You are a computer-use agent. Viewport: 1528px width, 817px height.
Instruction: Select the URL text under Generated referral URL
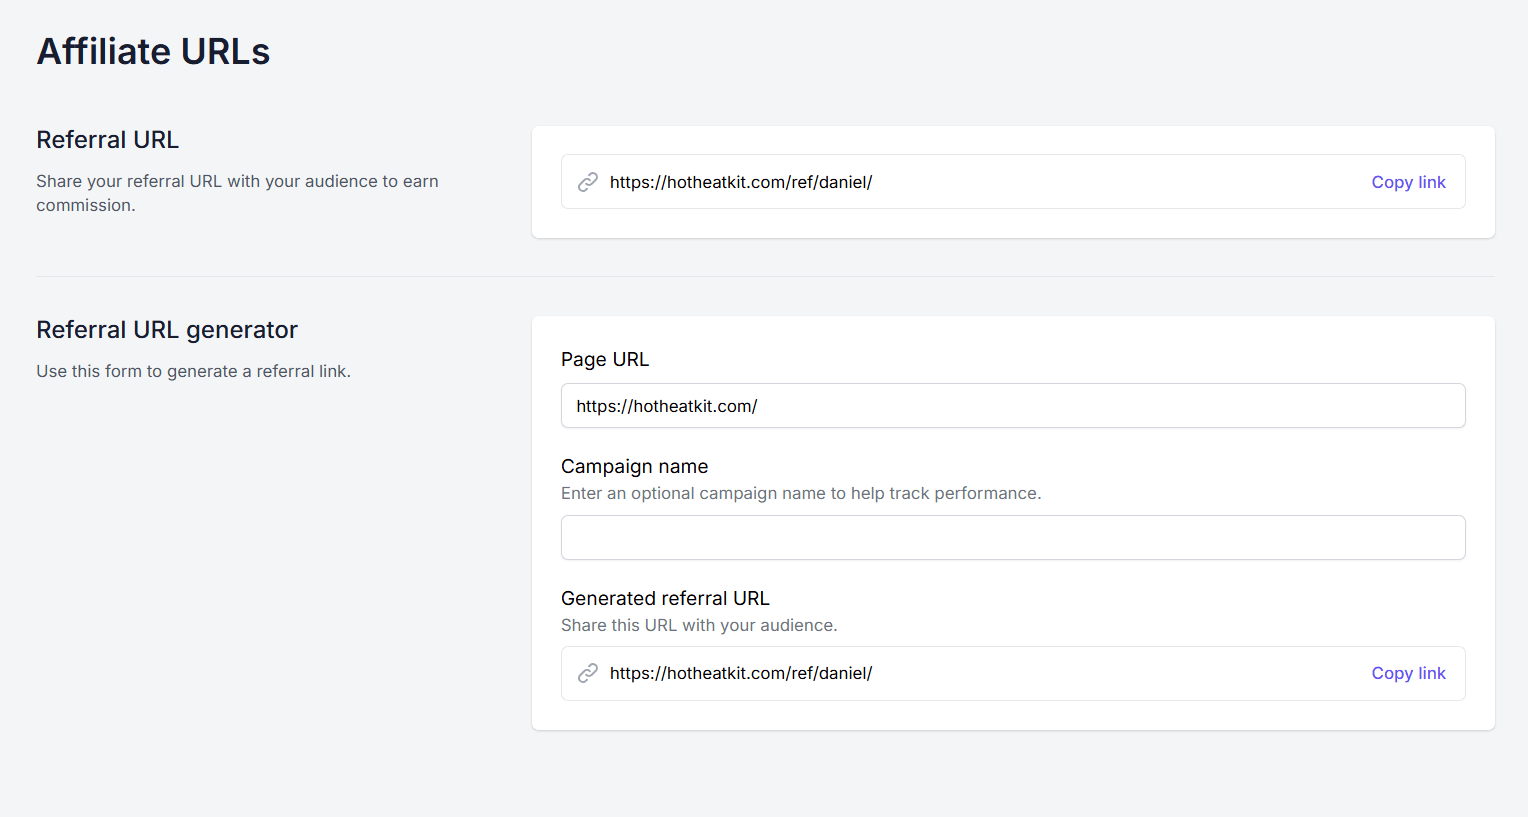[x=740, y=673]
